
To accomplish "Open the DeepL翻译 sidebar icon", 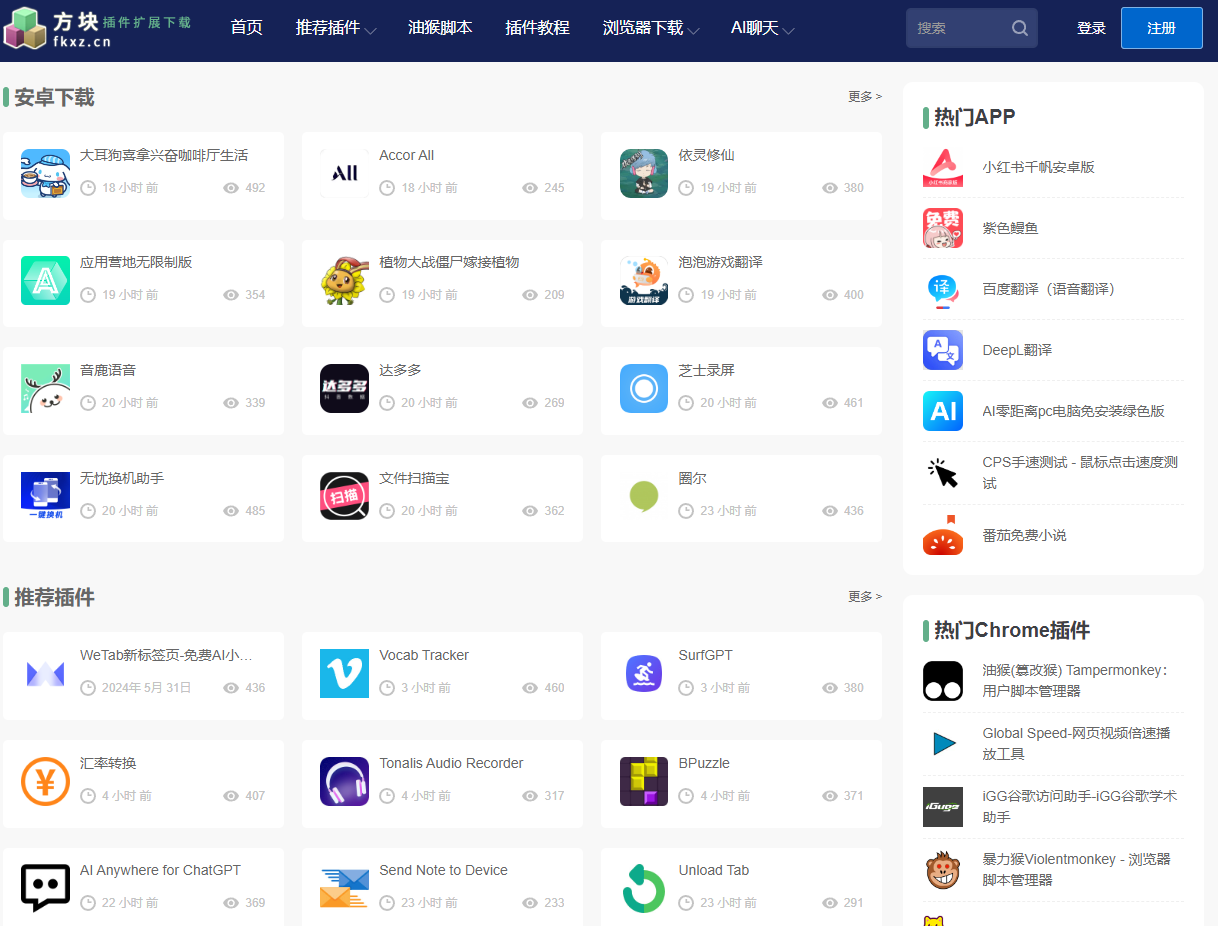I will 943,350.
